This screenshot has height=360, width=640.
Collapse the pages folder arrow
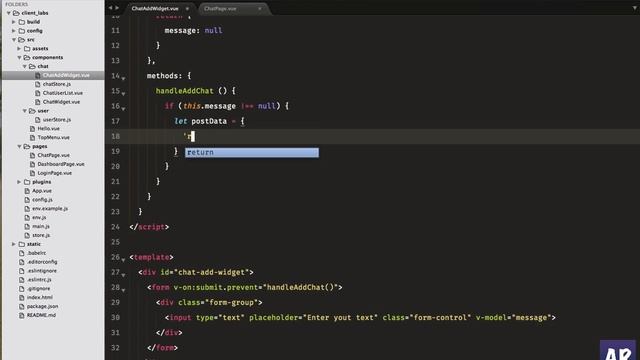19,147
